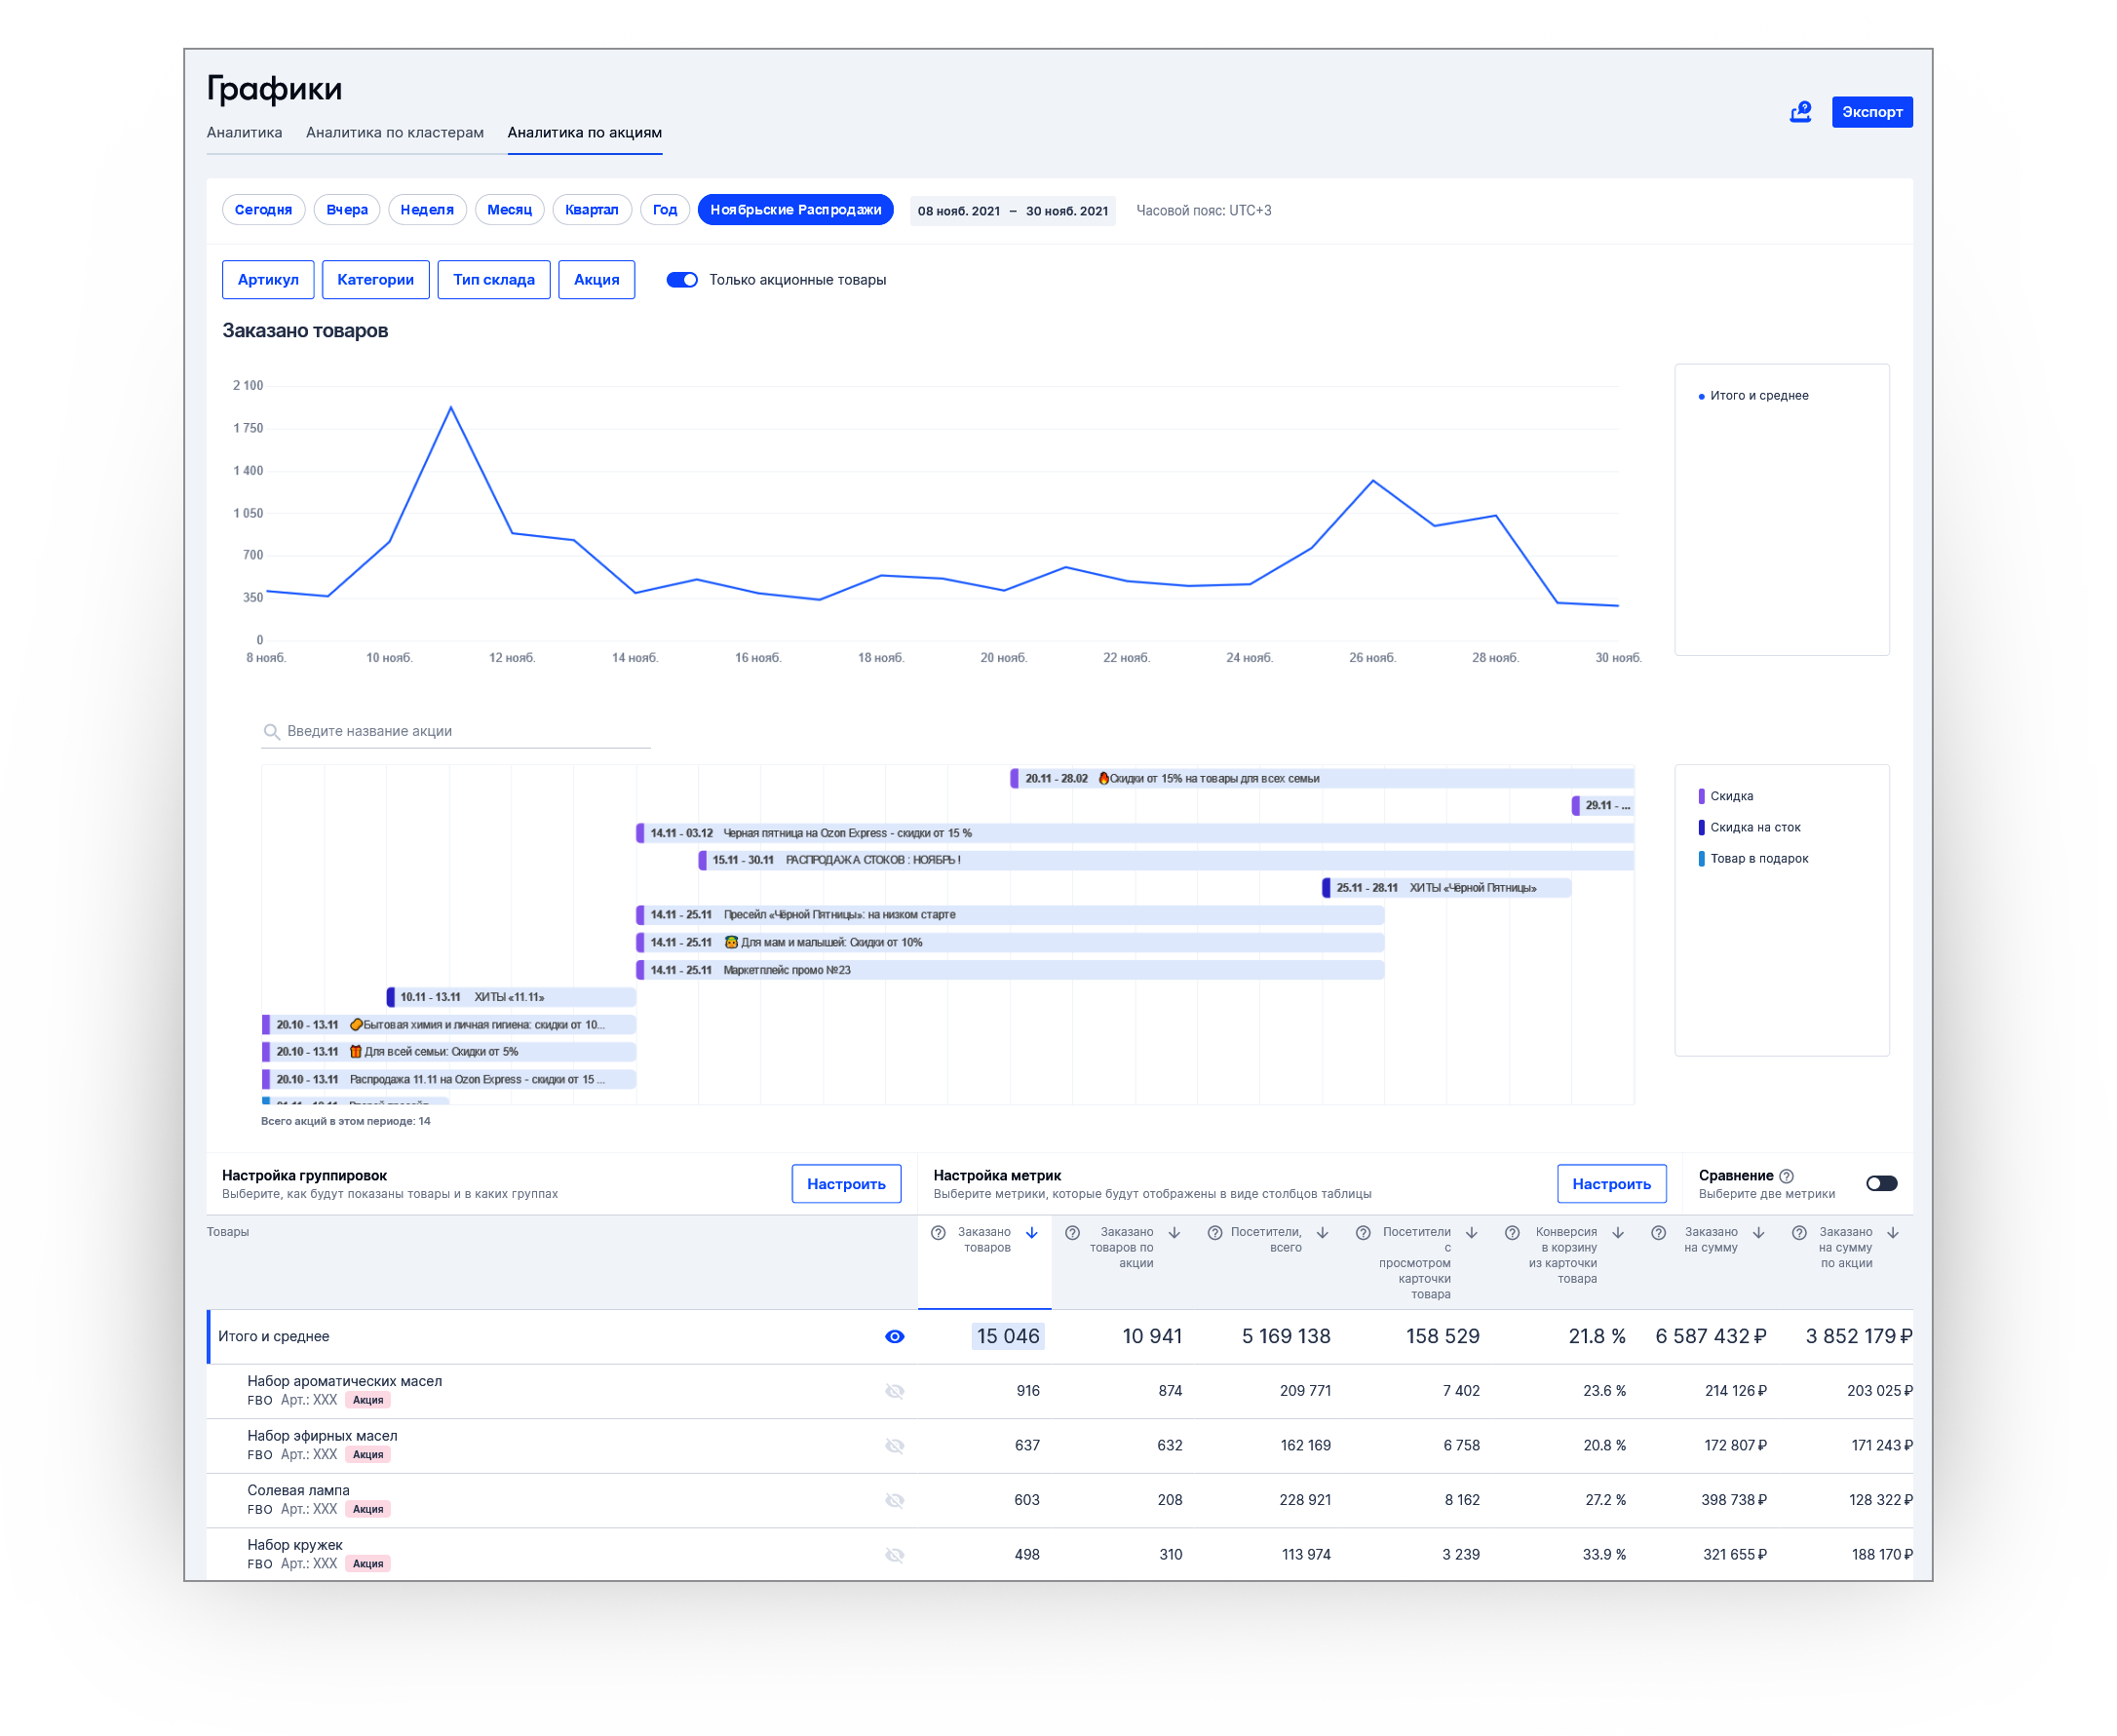Click the help icon for Посетители, всего column
The height and width of the screenshot is (1736, 2117).
click(1215, 1233)
